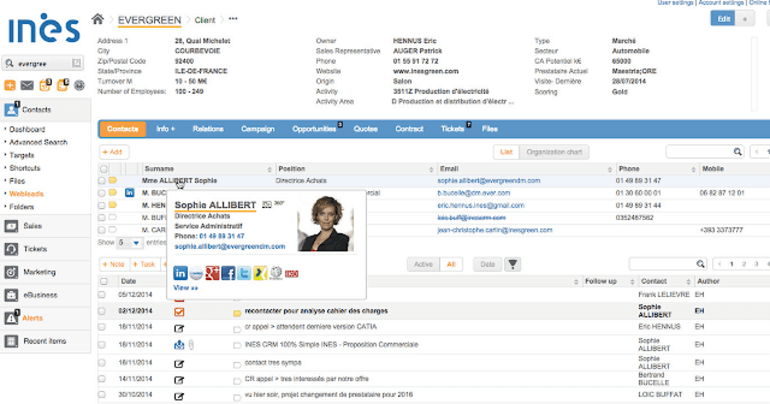Click sophie.allibert@evergreendm.com in popup card
Screen dimensions: 770x404
(230, 246)
